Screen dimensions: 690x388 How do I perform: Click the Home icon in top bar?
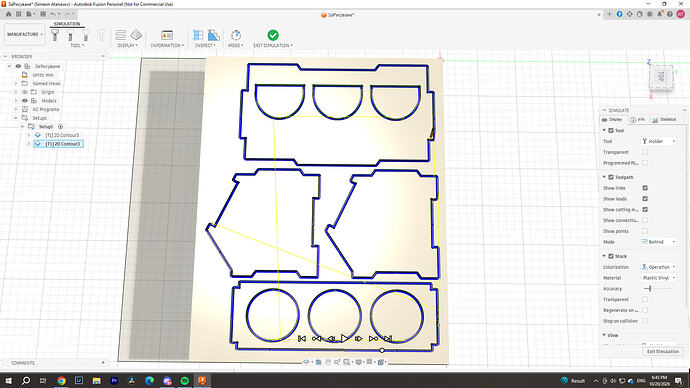8,14
